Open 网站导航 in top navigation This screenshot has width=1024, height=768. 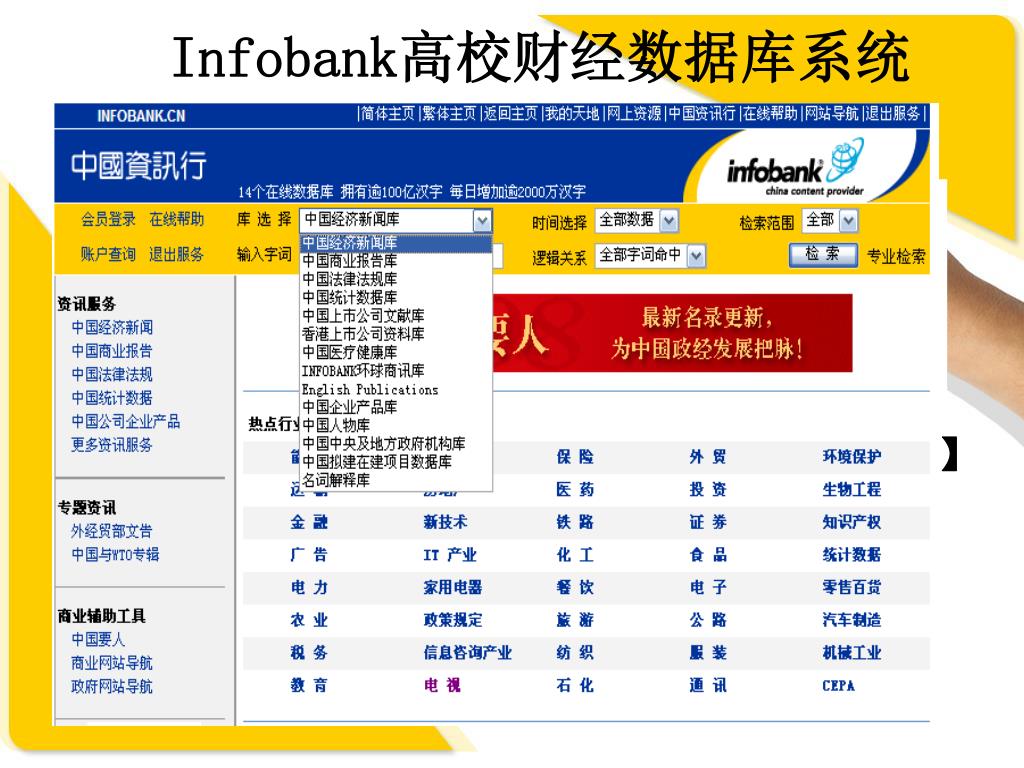point(831,114)
